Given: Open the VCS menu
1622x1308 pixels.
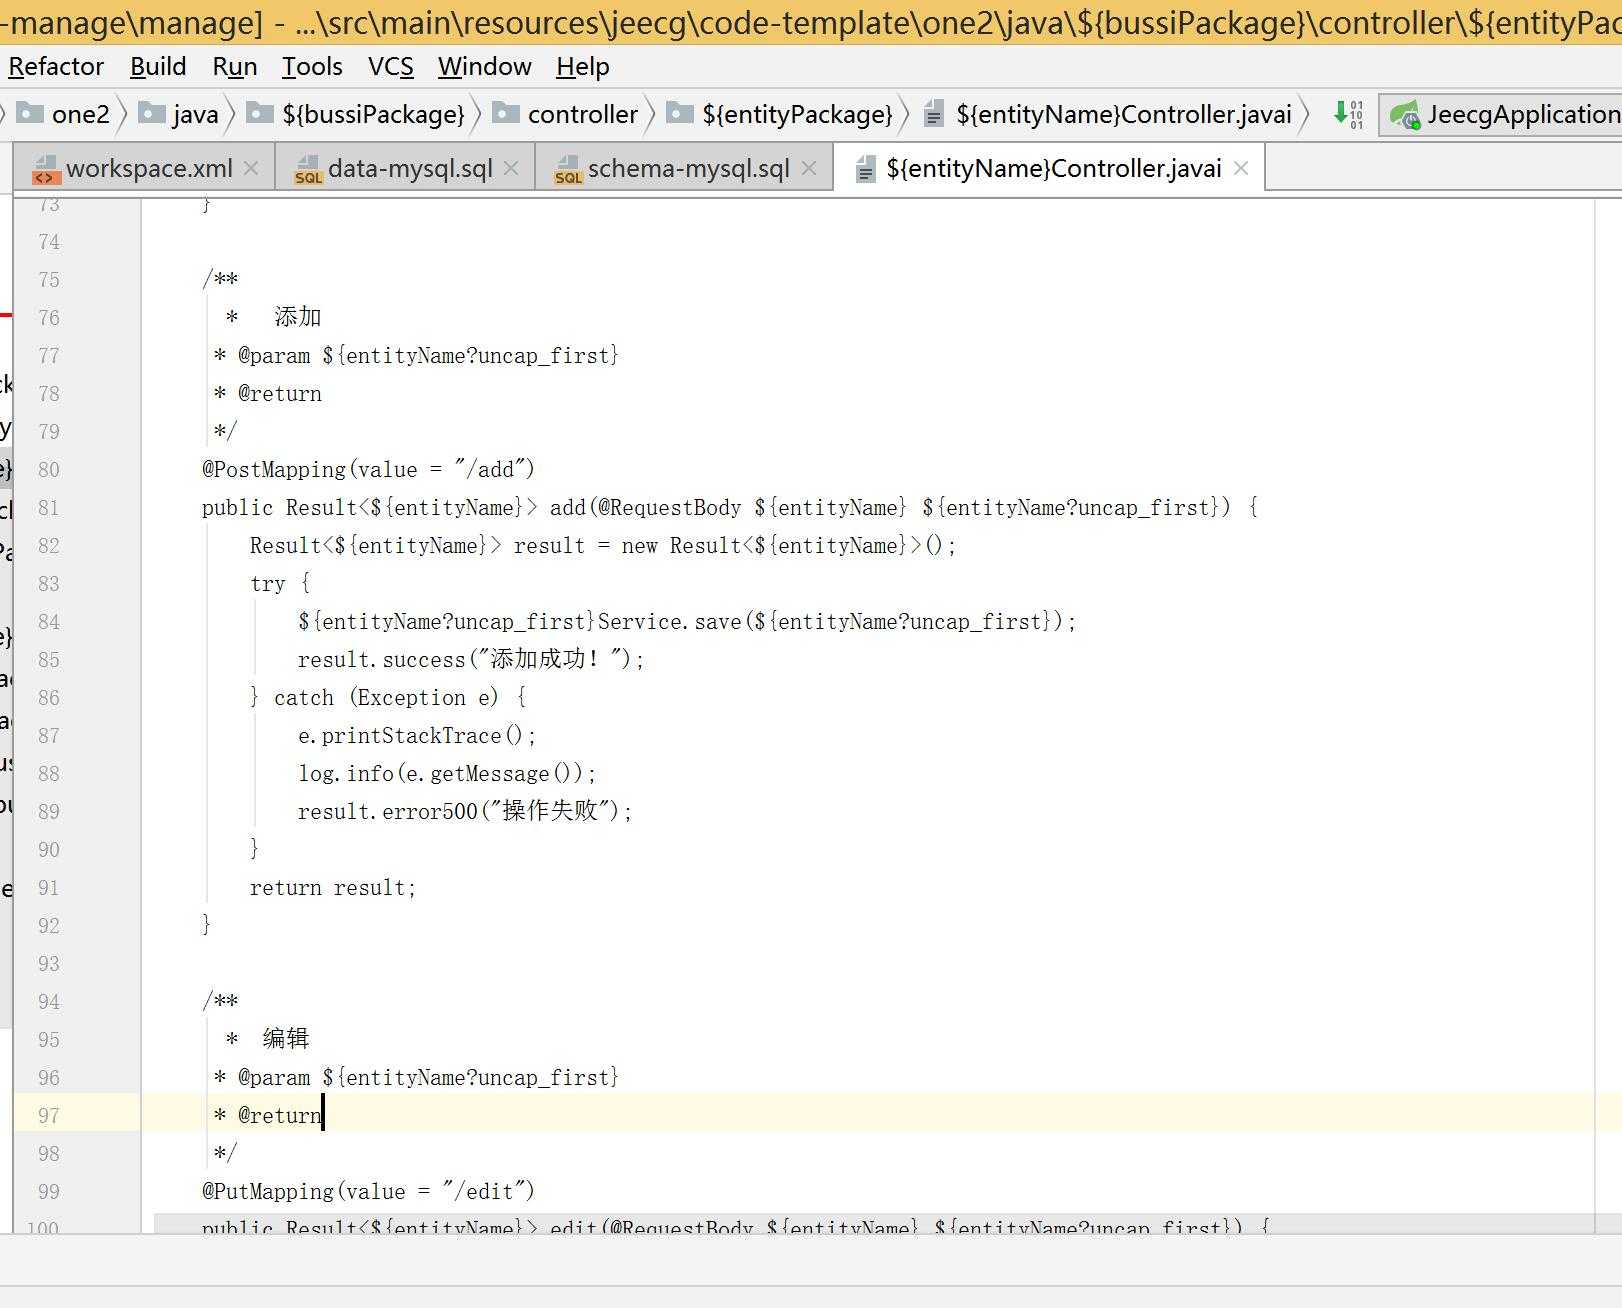Looking at the screenshot, I should click(x=390, y=66).
